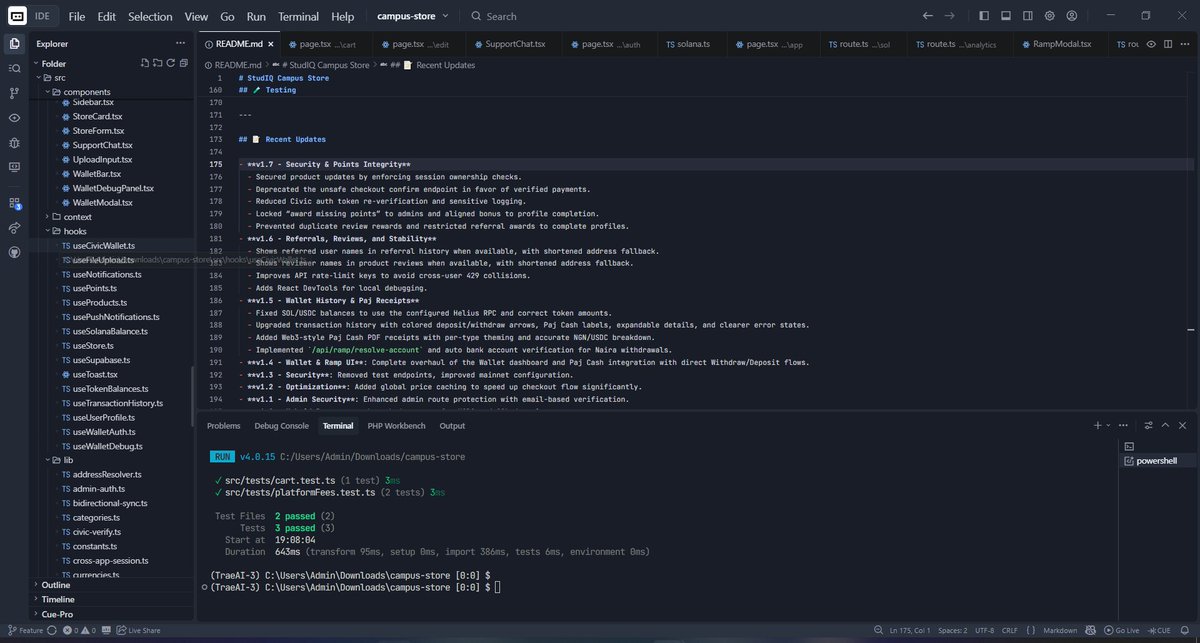Open the Run and Debug bug icon
Viewport: 1200px width, 643px height.
pos(14,143)
